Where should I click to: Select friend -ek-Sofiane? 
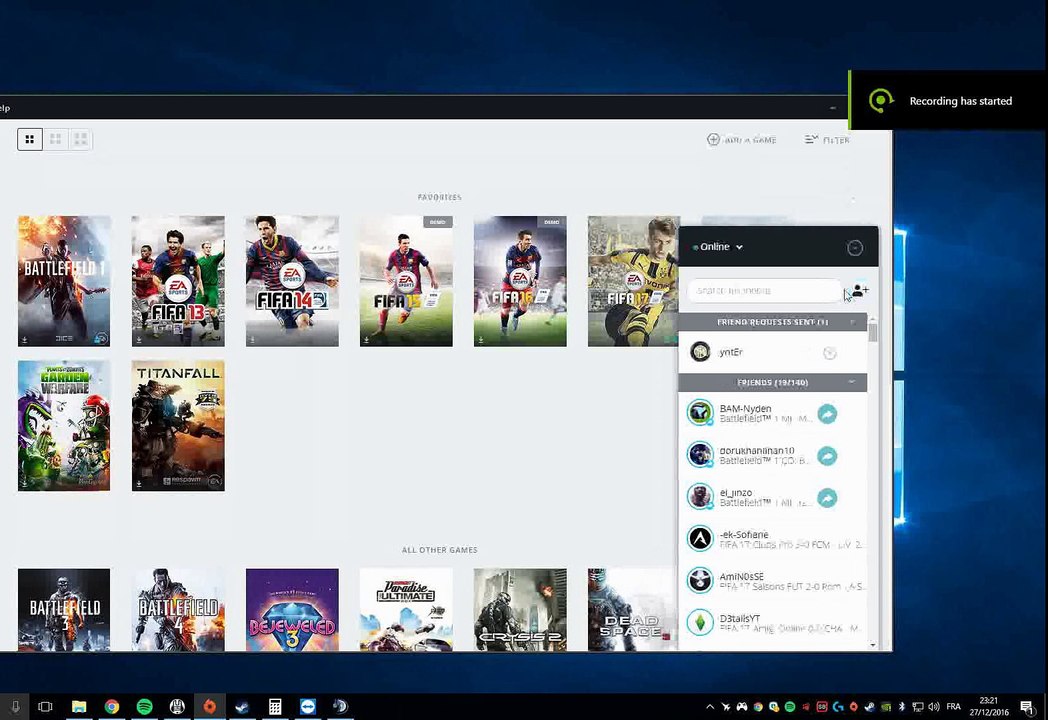click(x=773, y=539)
